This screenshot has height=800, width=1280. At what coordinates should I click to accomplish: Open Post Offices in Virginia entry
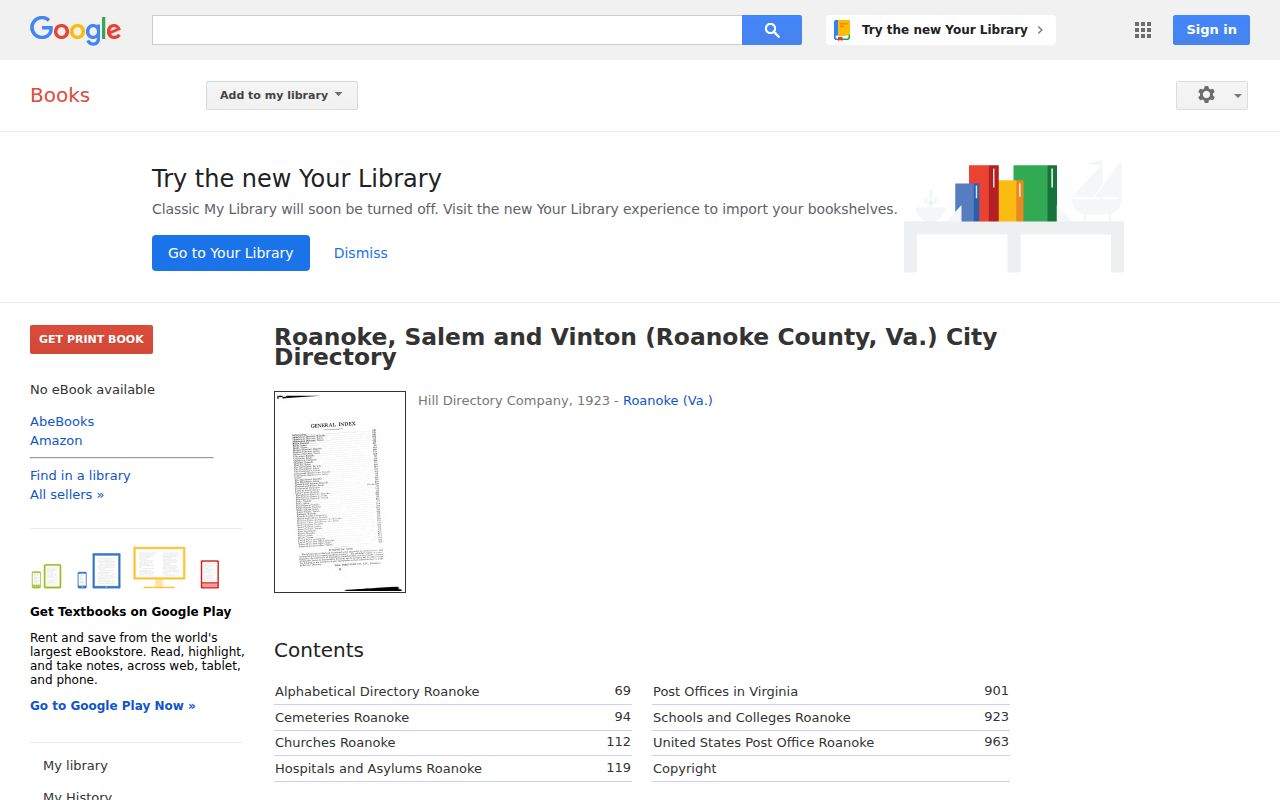(725, 691)
